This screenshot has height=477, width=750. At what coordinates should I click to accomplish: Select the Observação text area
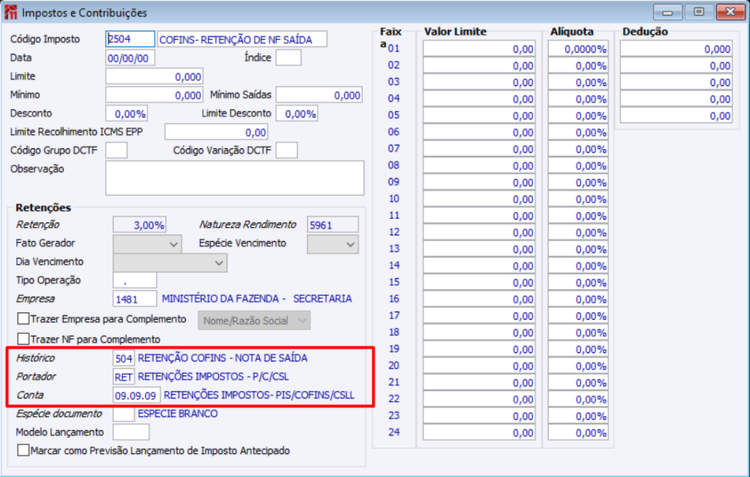[234, 178]
